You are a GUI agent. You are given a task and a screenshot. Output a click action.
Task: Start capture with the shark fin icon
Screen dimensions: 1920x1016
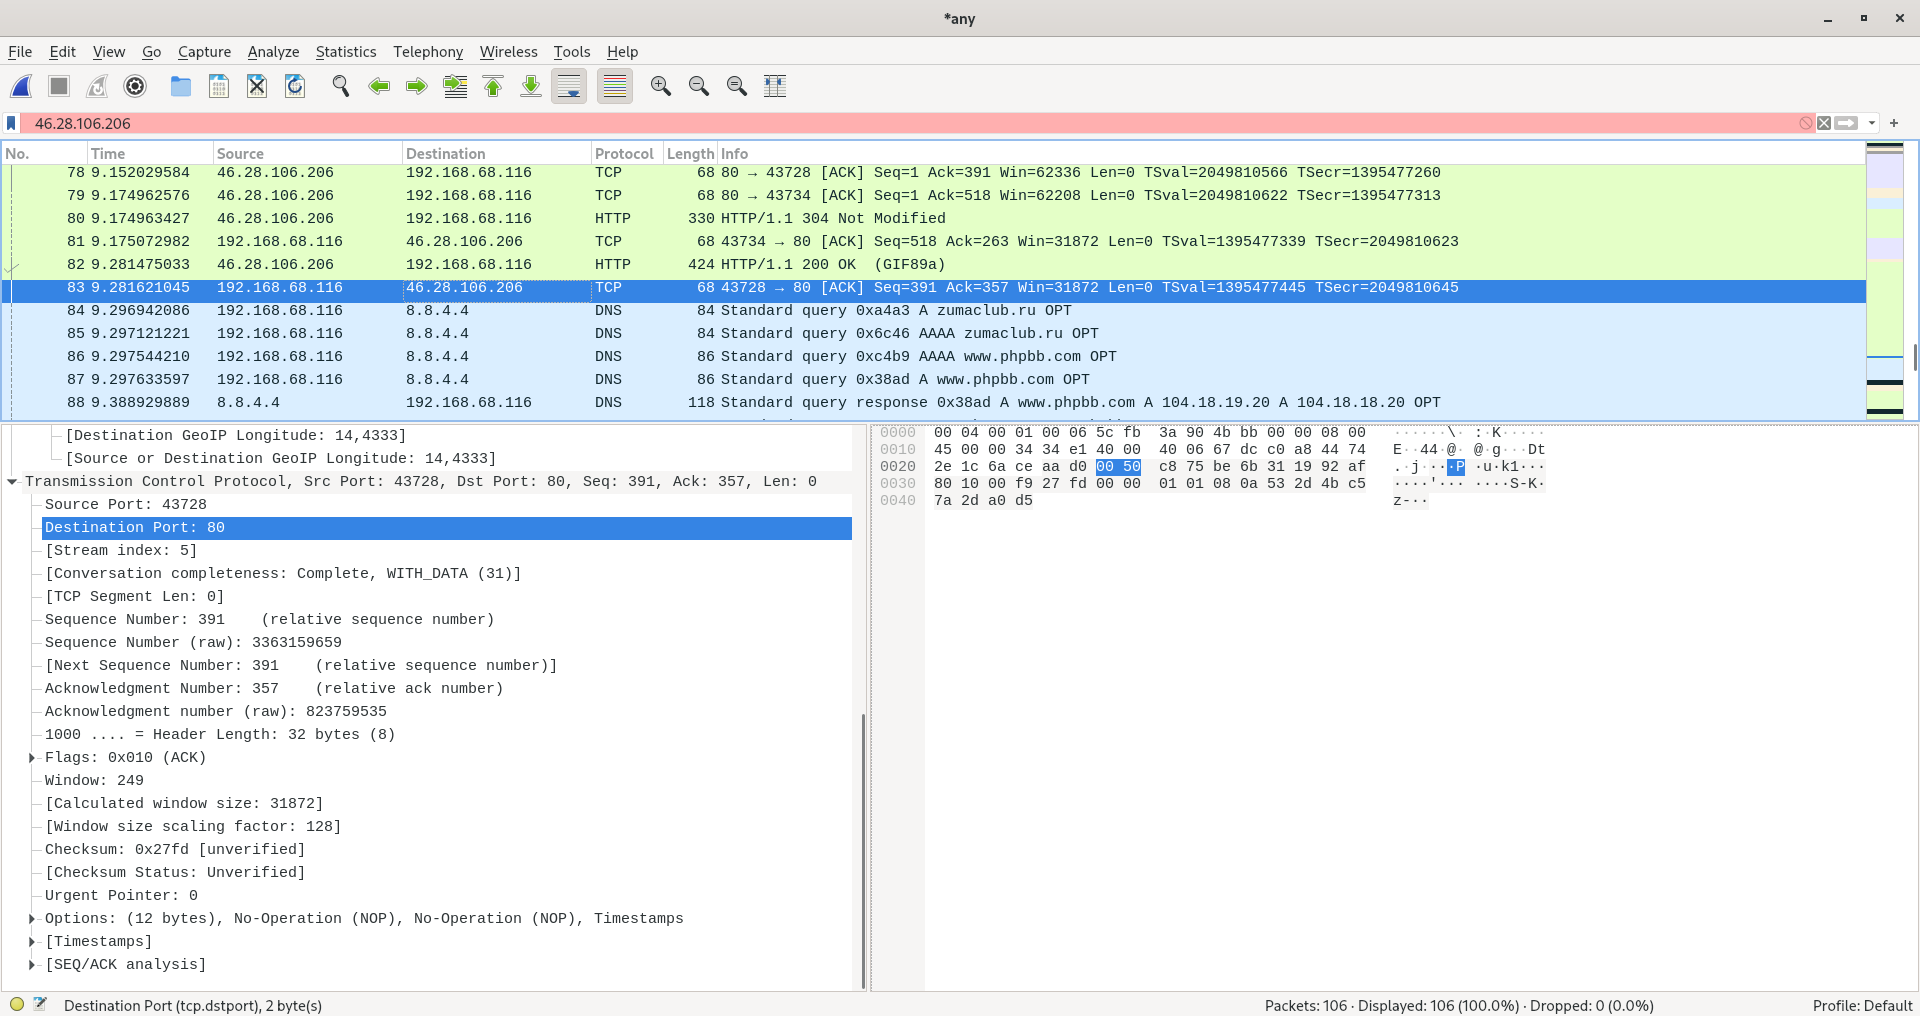[x=21, y=87]
